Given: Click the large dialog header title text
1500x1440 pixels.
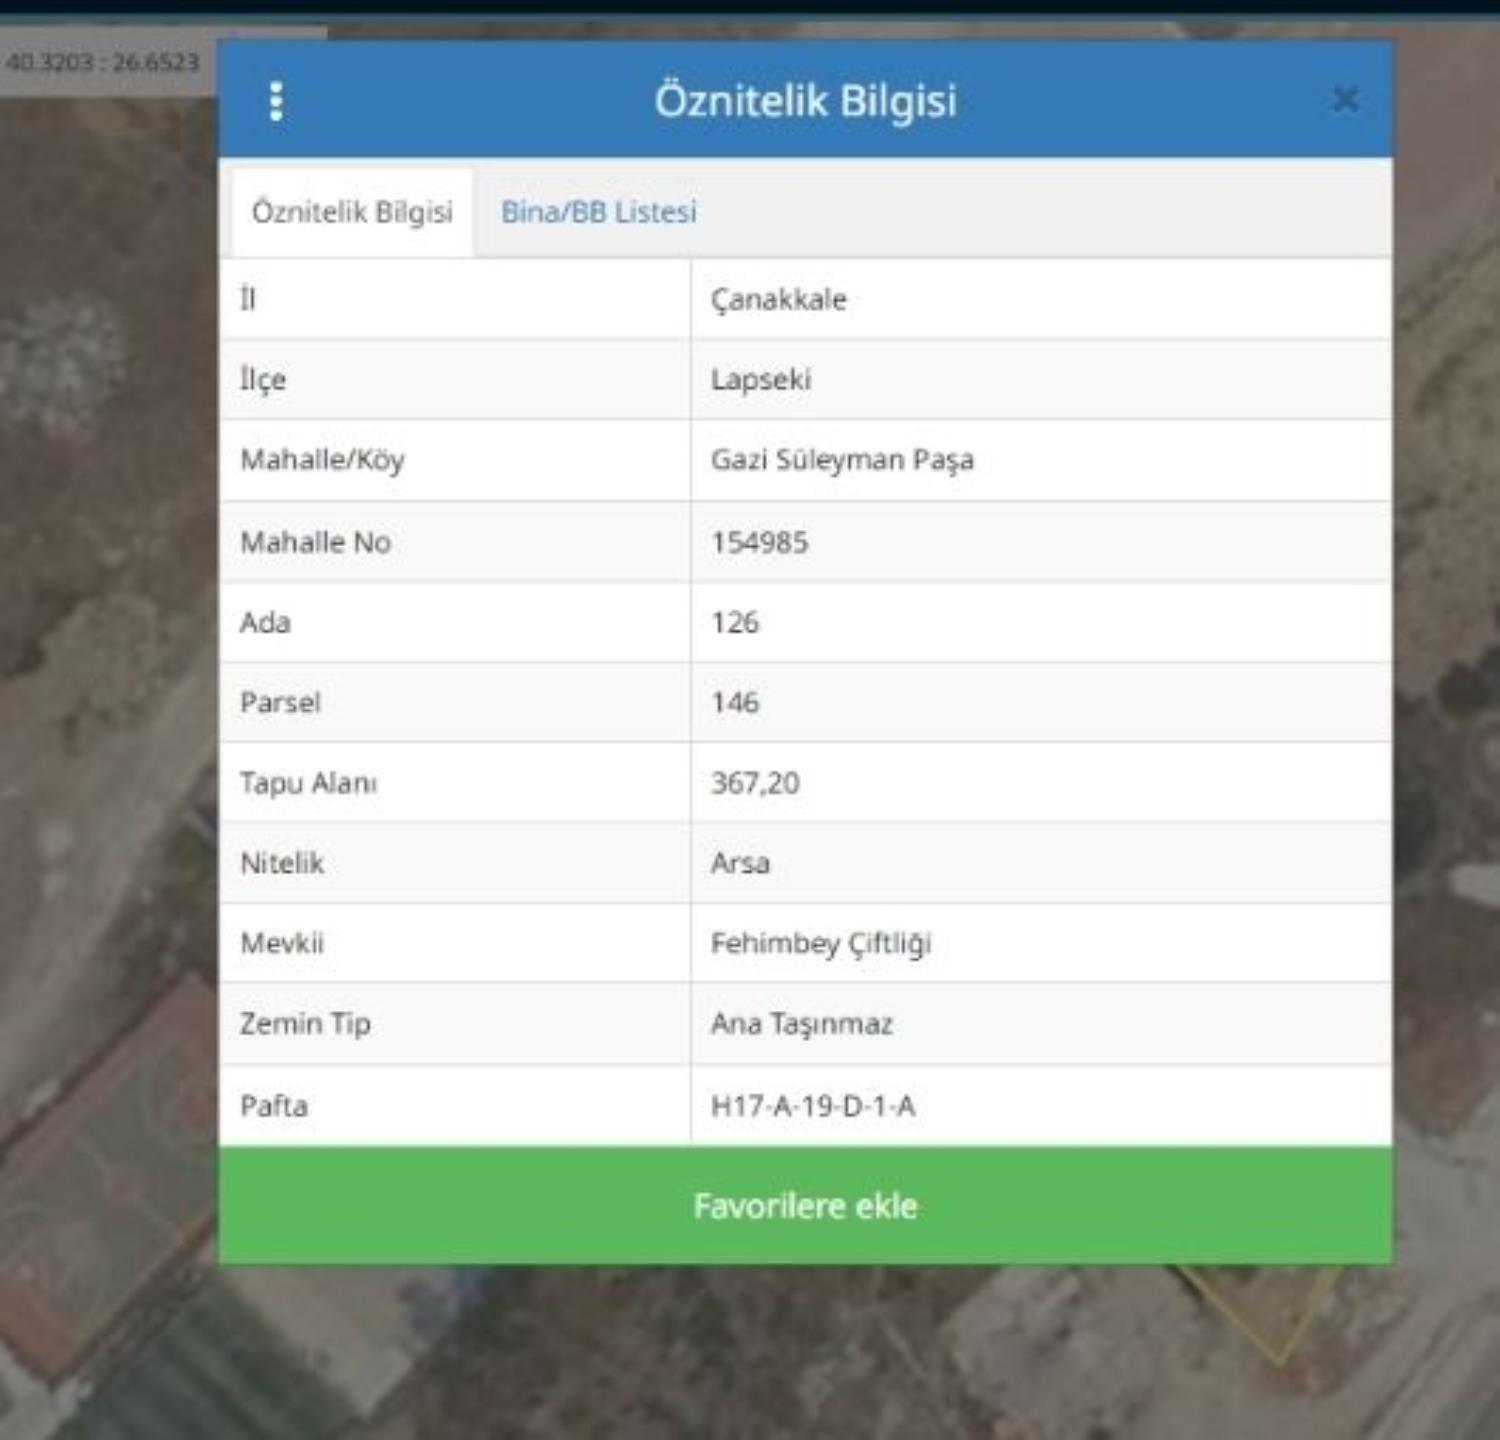Looking at the screenshot, I should click(805, 101).
